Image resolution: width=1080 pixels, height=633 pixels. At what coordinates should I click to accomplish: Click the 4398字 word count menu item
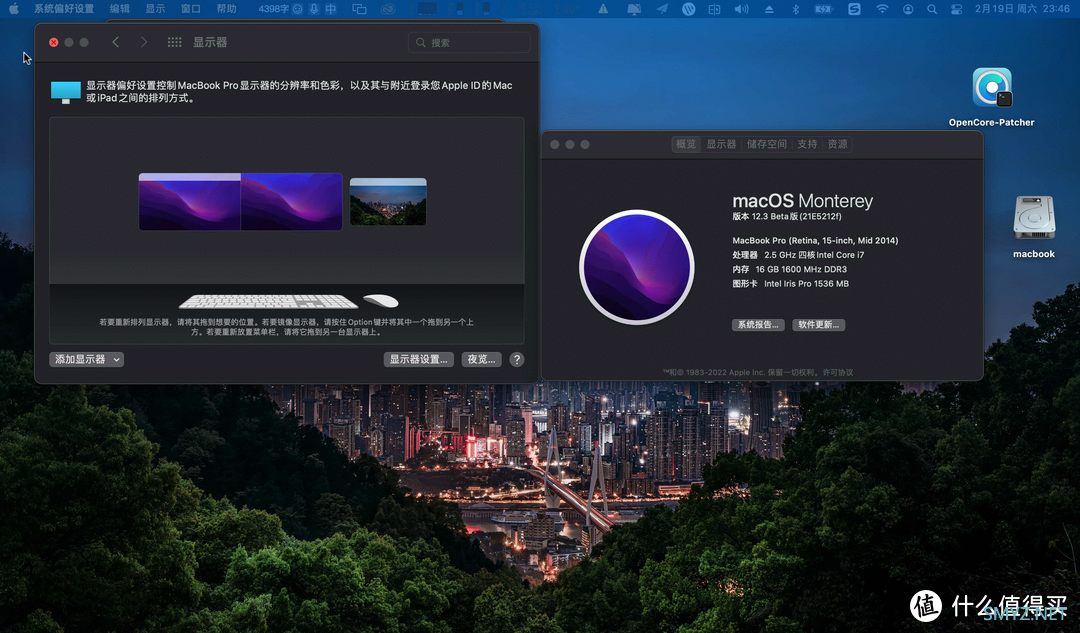[273, 9]
